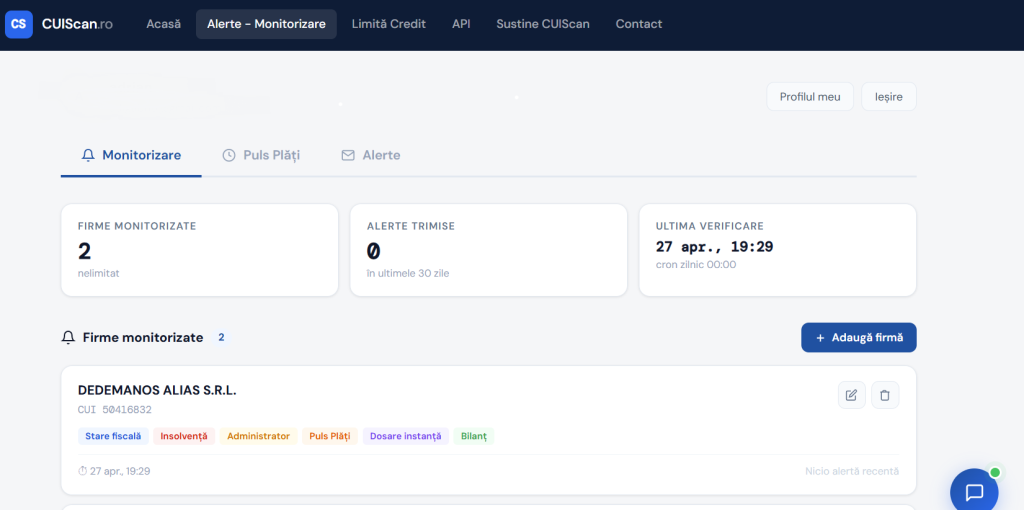Switch to the Monitorizare tab

coord(131,155)
